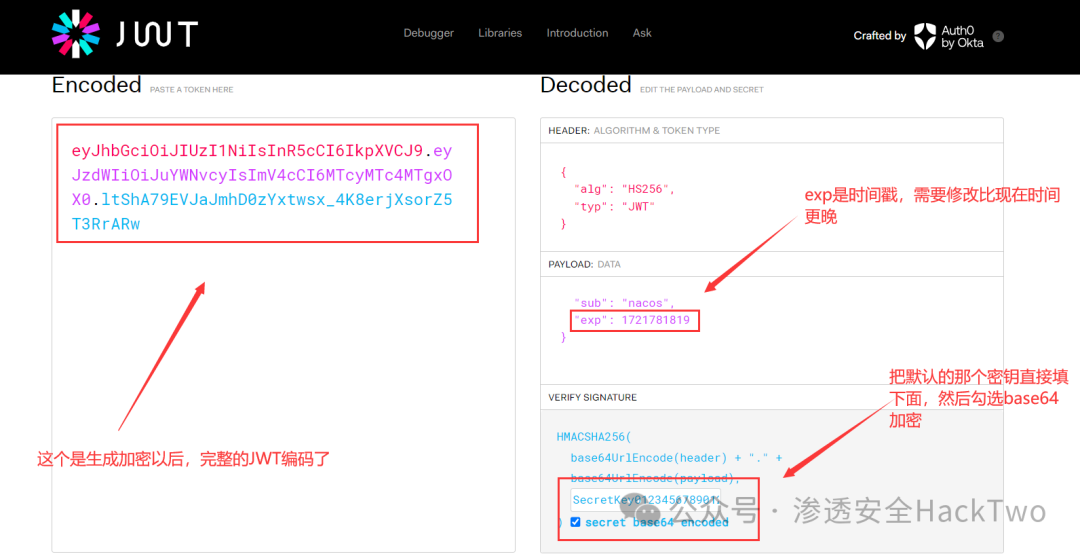This screenshot has width=1080, height=554.
Task: Open the Debugger nav item
Action: click(428, 33)
